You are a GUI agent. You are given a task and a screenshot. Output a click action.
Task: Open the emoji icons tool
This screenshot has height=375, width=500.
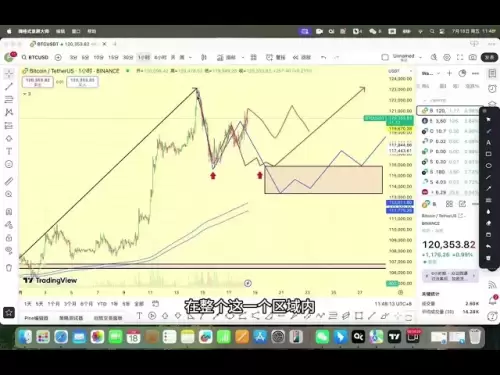[9, 164]
